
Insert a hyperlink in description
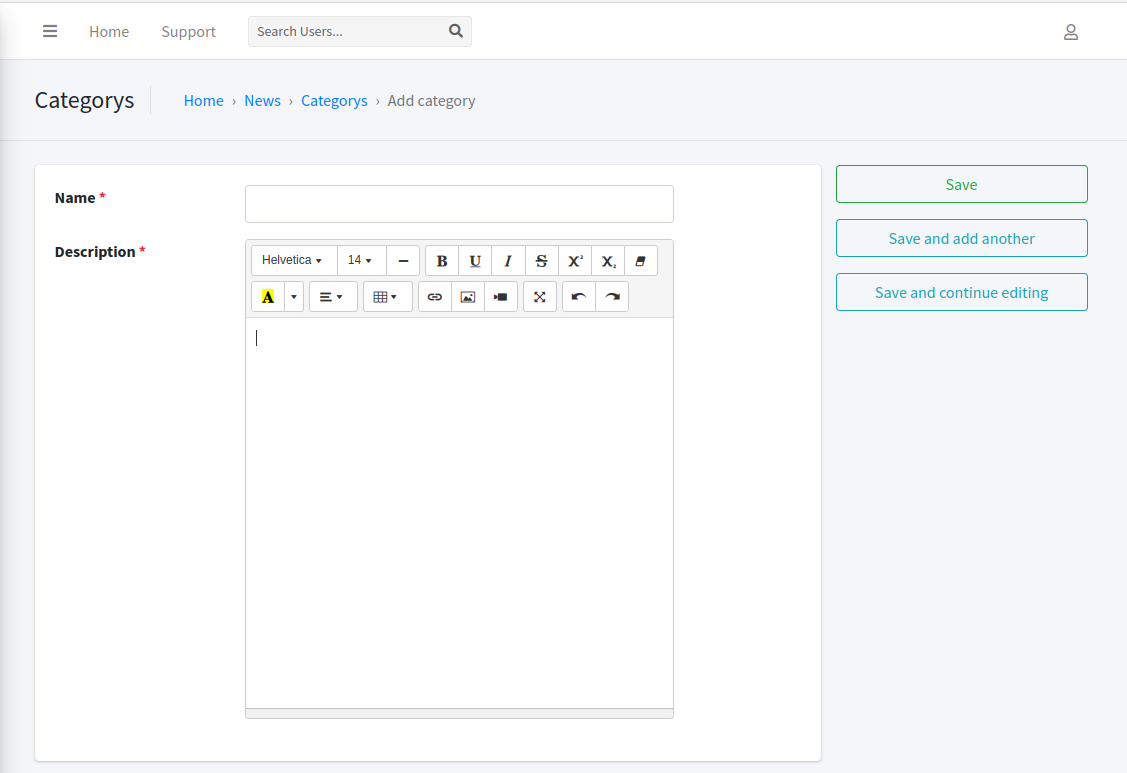point(435,297)
